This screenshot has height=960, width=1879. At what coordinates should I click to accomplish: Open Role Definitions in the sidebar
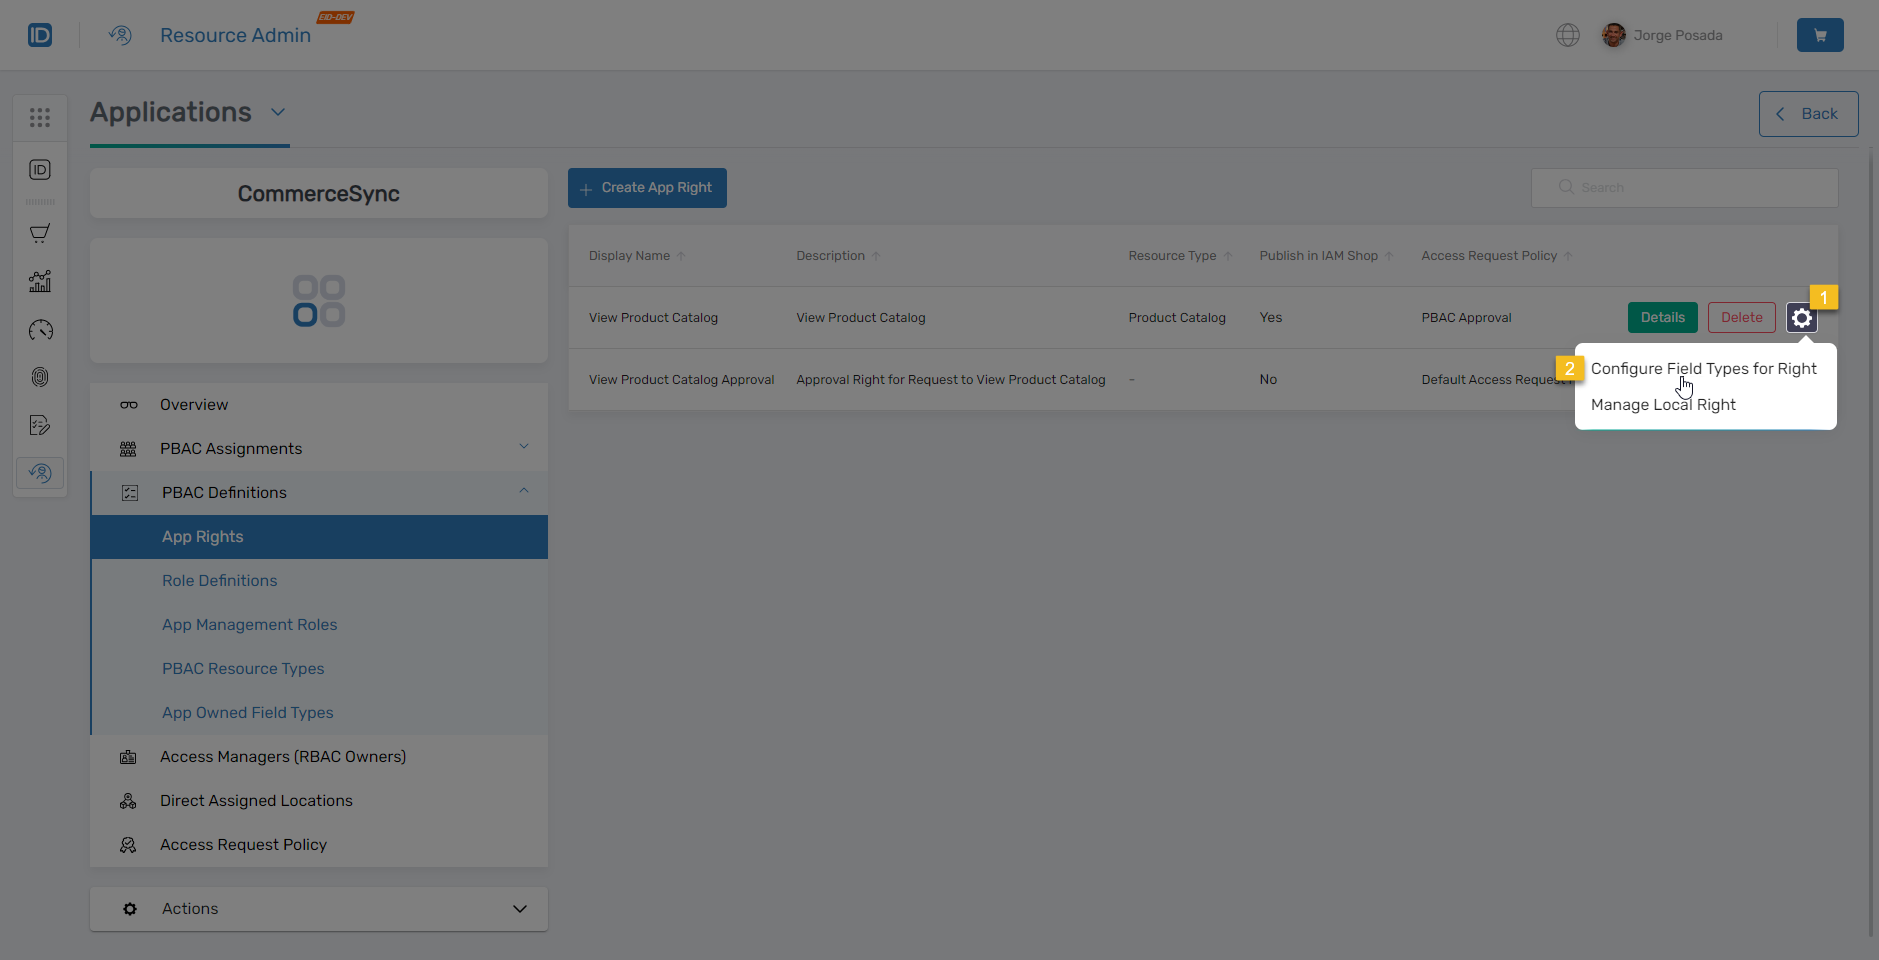219,580
